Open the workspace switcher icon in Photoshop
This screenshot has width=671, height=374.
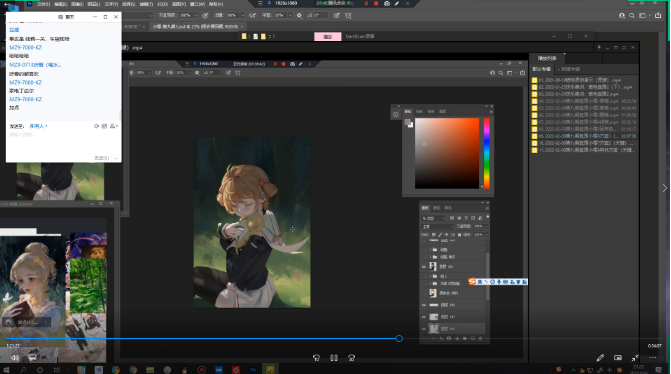(x=642, y=15)
